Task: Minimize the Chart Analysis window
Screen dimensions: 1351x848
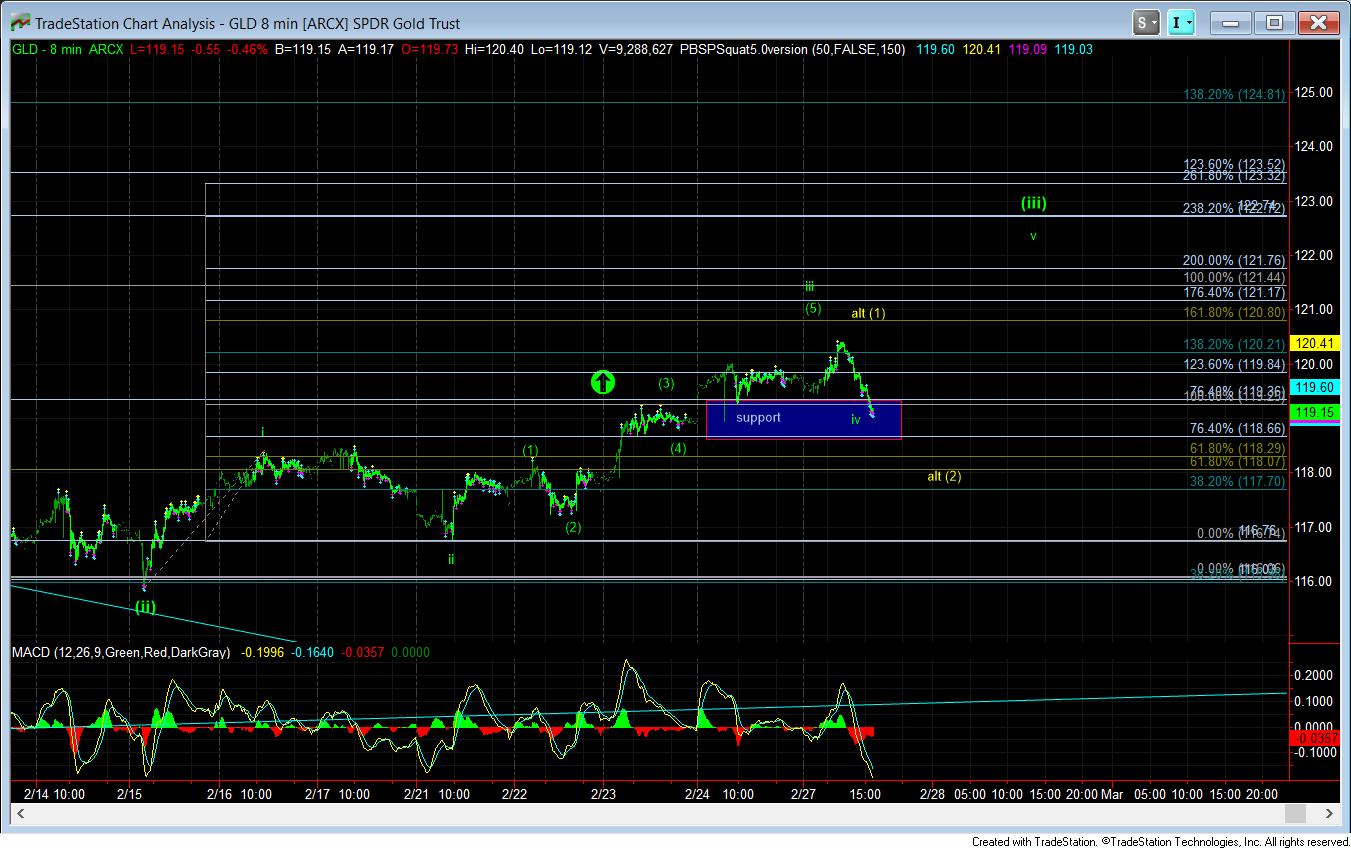Action: click(1231, 22)
